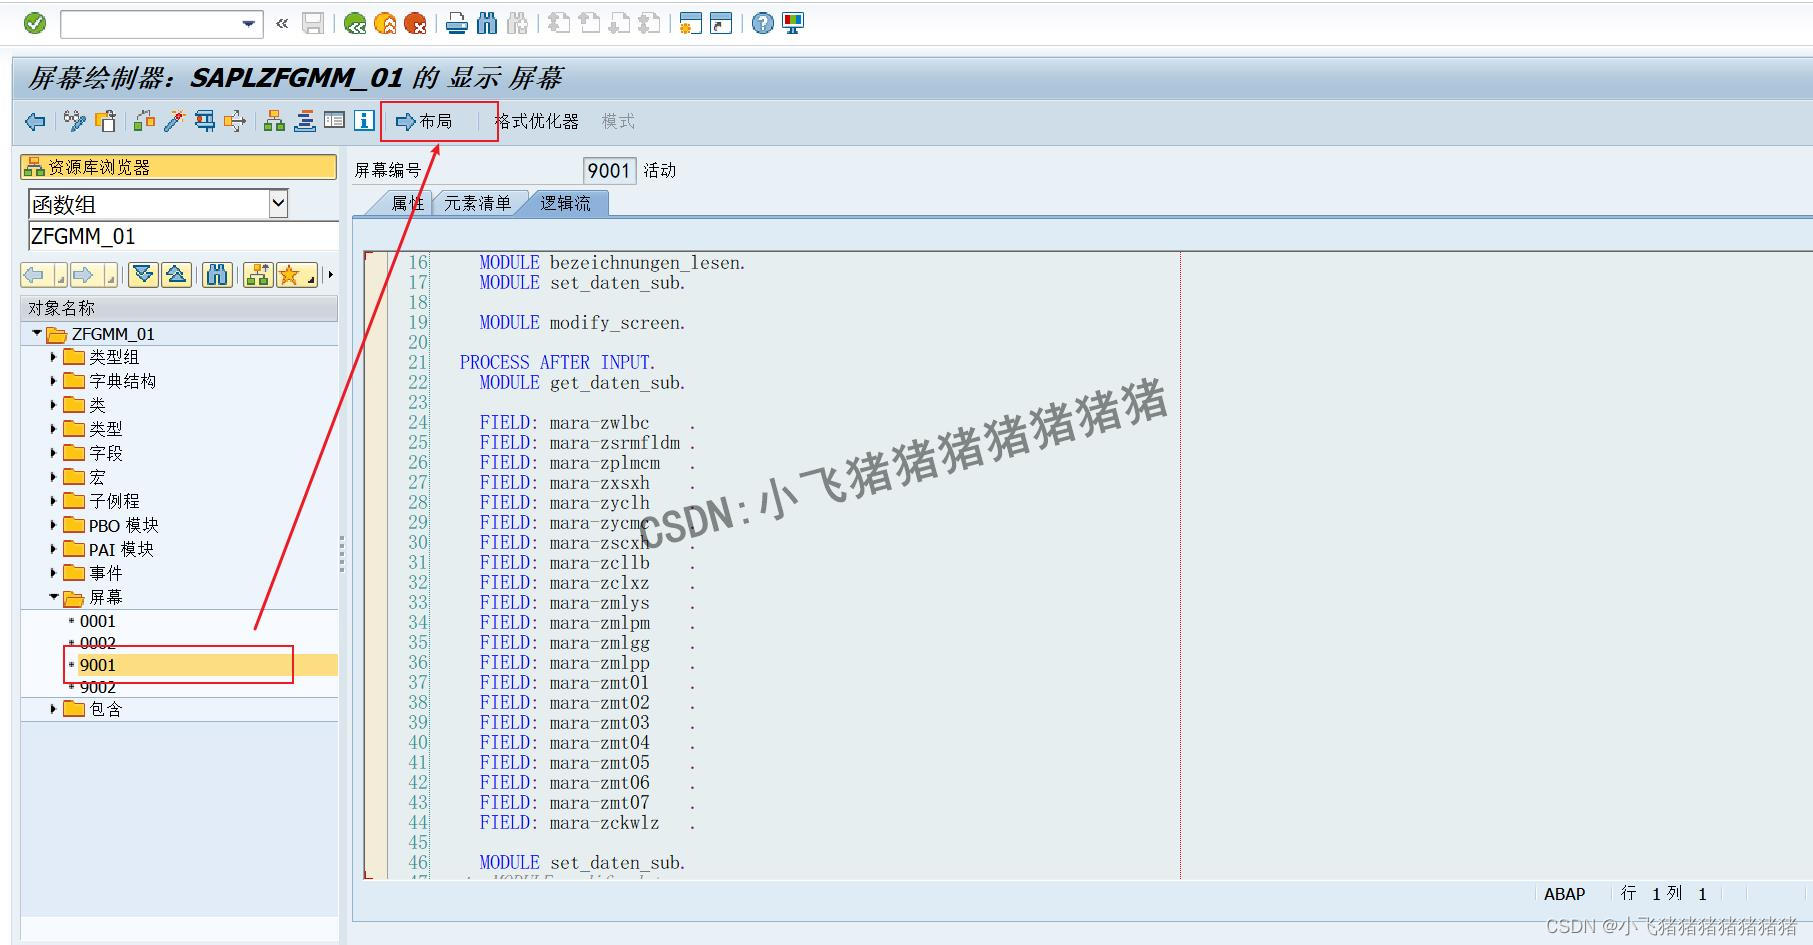Click the 资源库浏览器 repository browser button
The width and height of the screenshot is (1813, 945).
[179, 167]
